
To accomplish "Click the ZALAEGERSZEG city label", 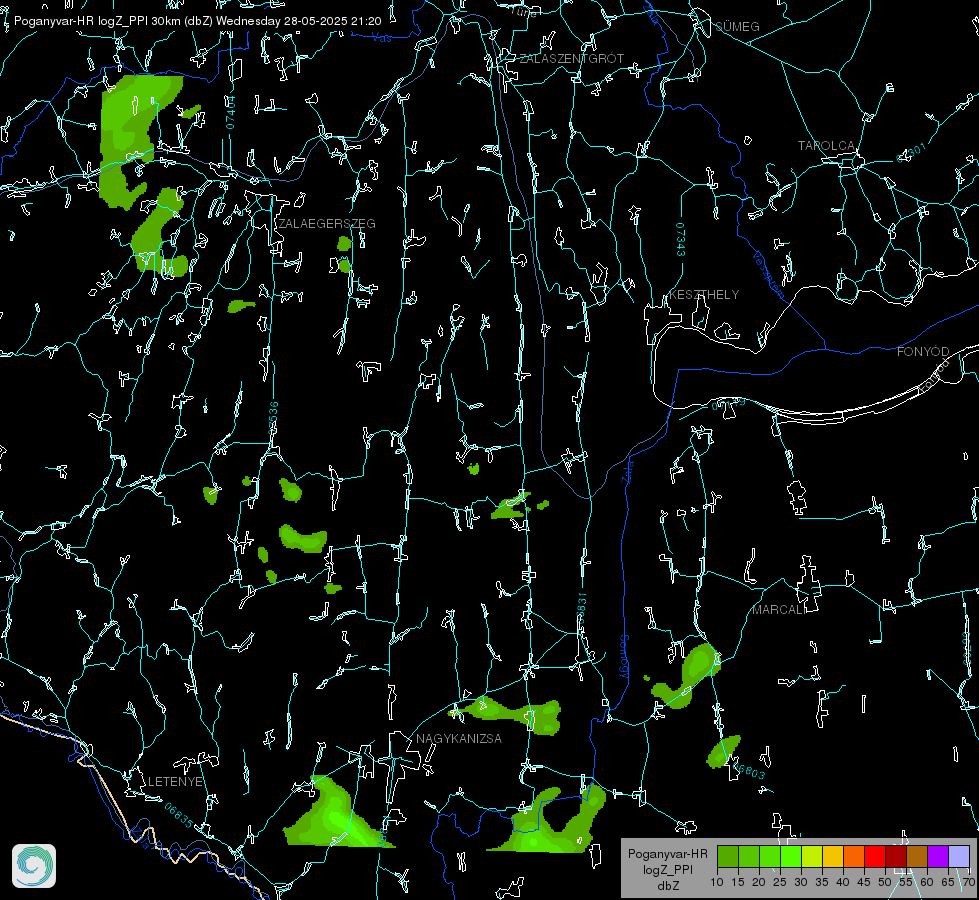I will (327, 224).
